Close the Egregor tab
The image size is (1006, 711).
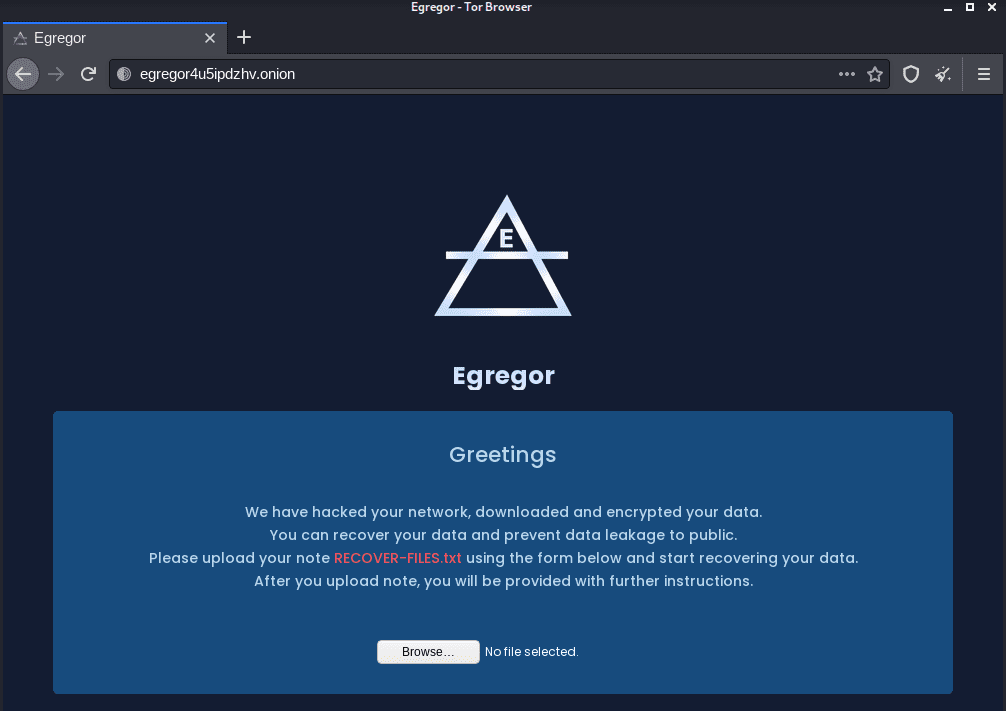tap(210, 38)
